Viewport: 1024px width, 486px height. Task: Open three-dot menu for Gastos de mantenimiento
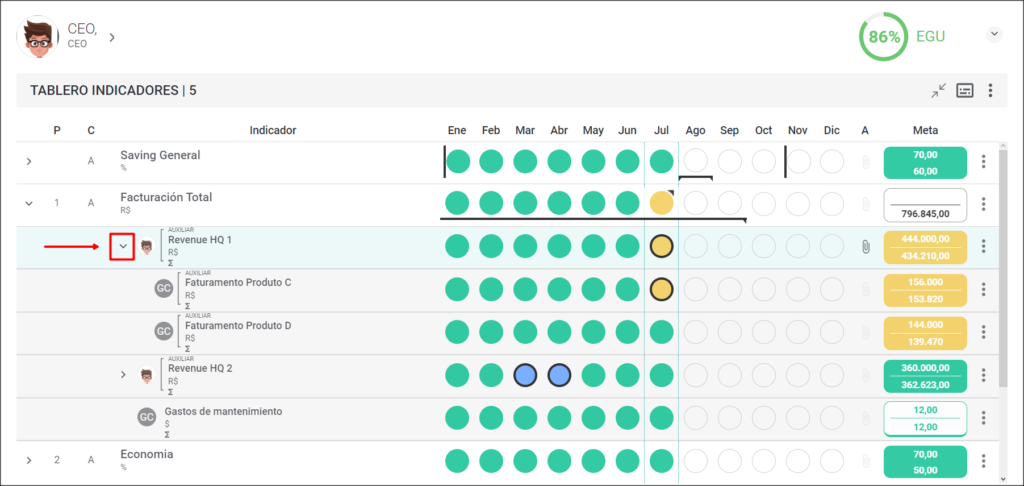pyautogui.click(x=984, y=418)
